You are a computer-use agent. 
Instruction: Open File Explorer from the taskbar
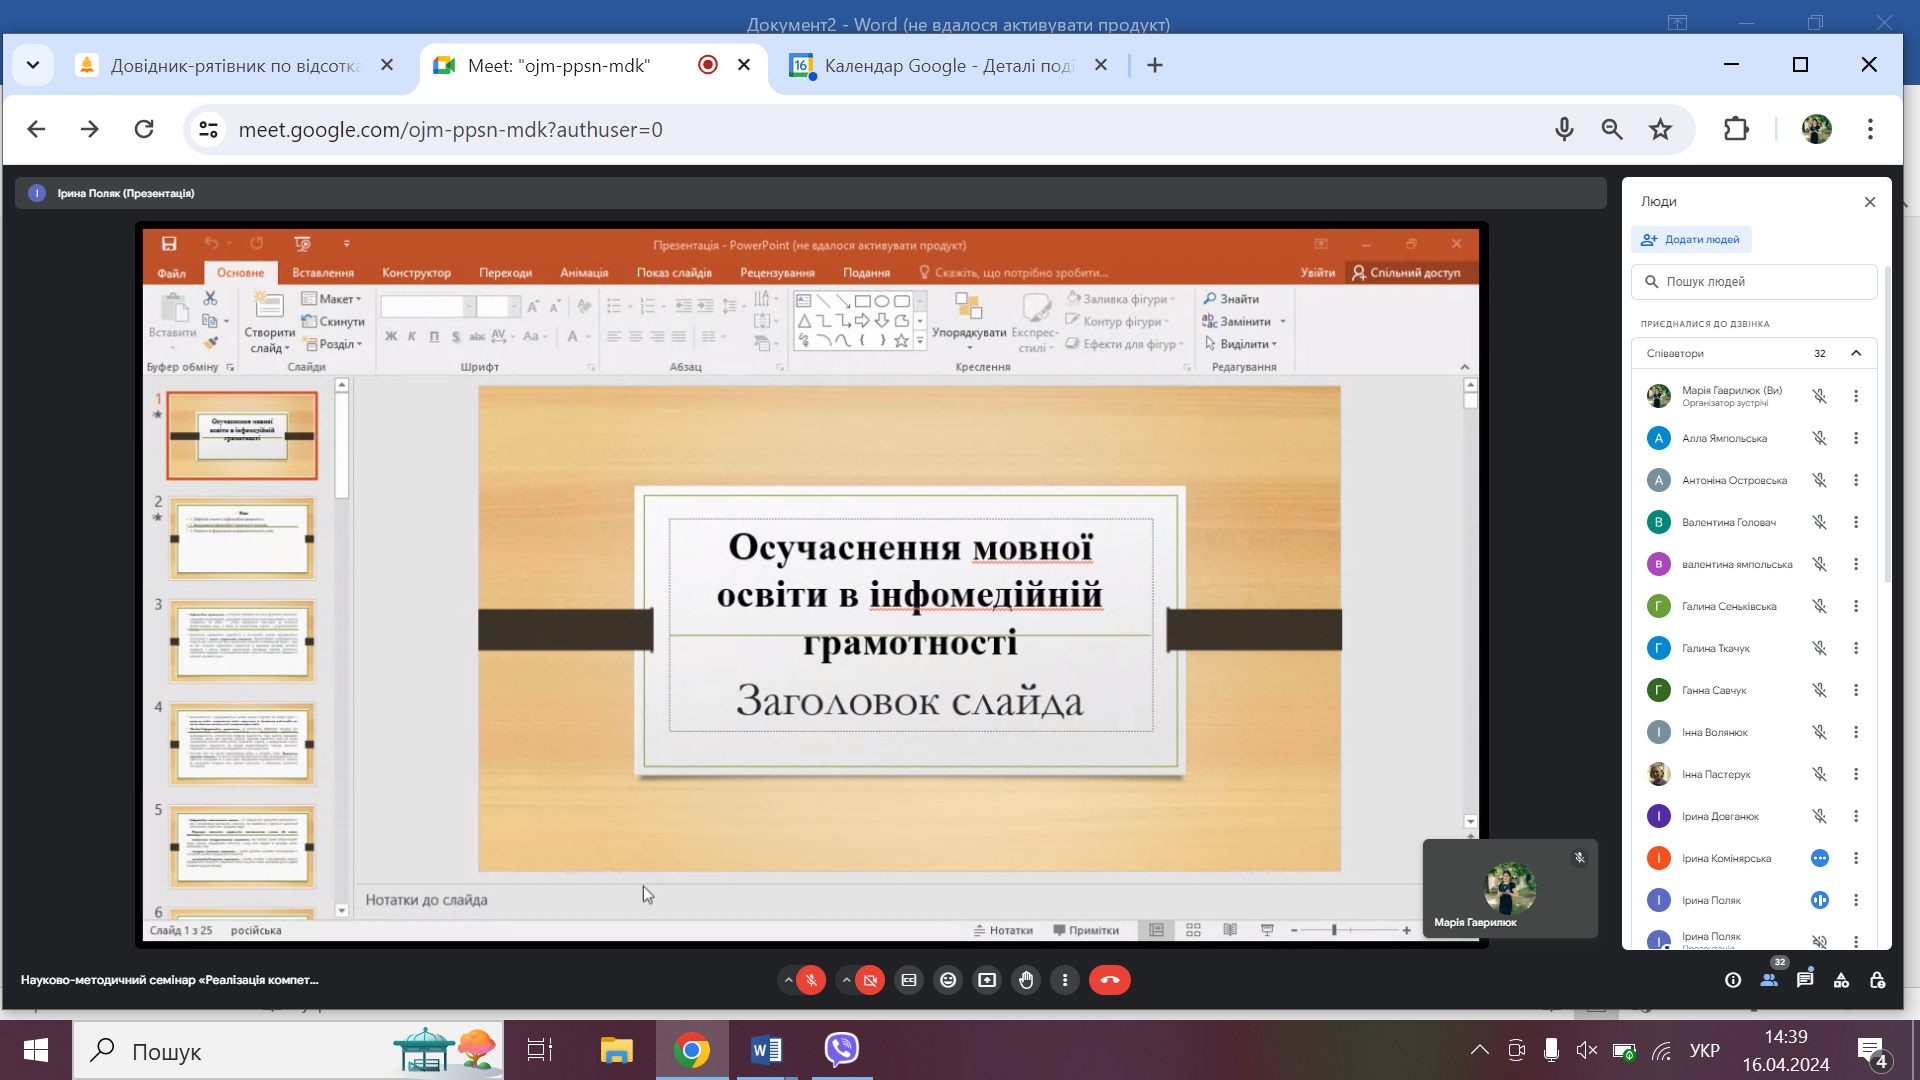616,1050
